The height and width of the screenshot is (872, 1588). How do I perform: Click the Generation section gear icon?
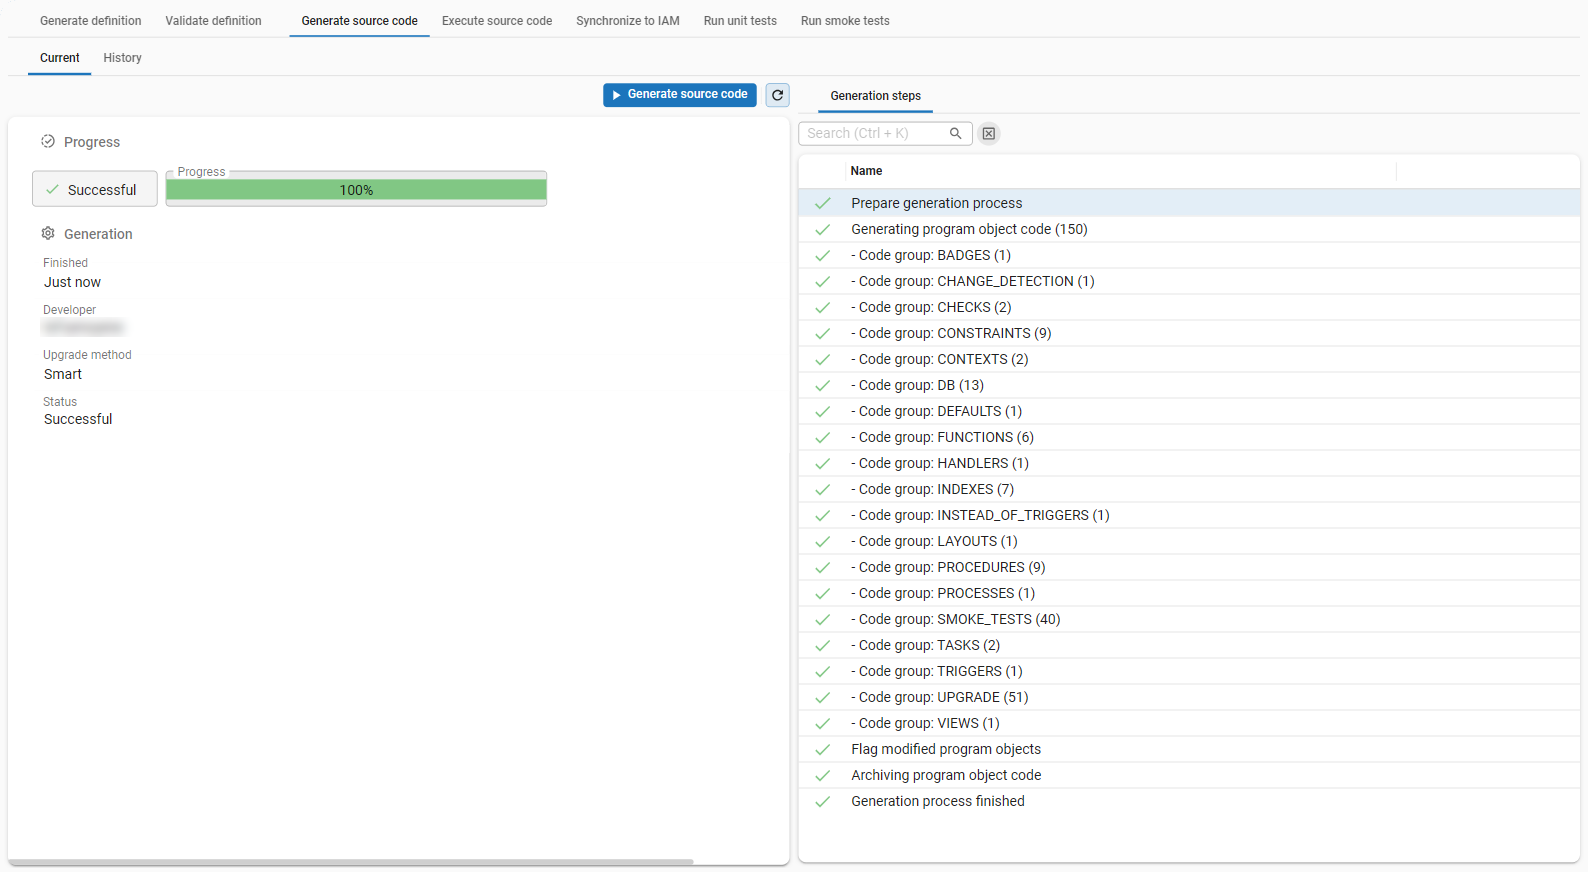pos(48,233)
